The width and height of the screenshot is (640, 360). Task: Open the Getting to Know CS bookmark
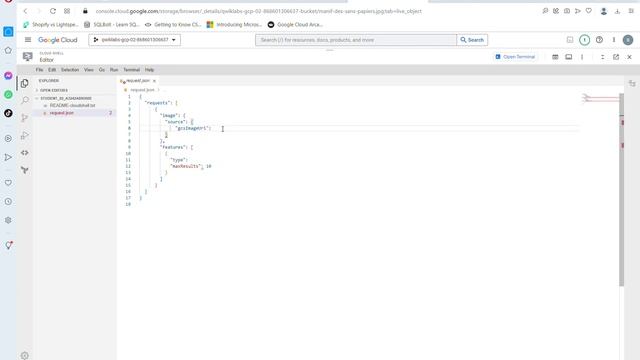click(173, 24)
